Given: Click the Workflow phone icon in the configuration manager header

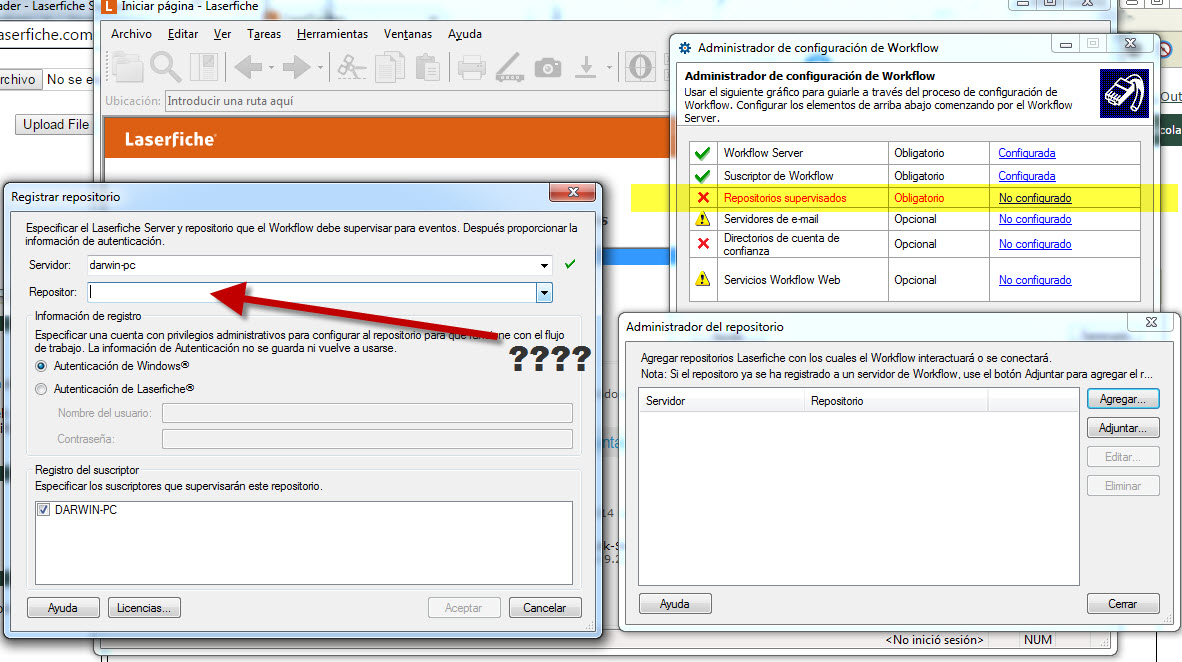Looking at the screenshot, I should click(1124, 93).
